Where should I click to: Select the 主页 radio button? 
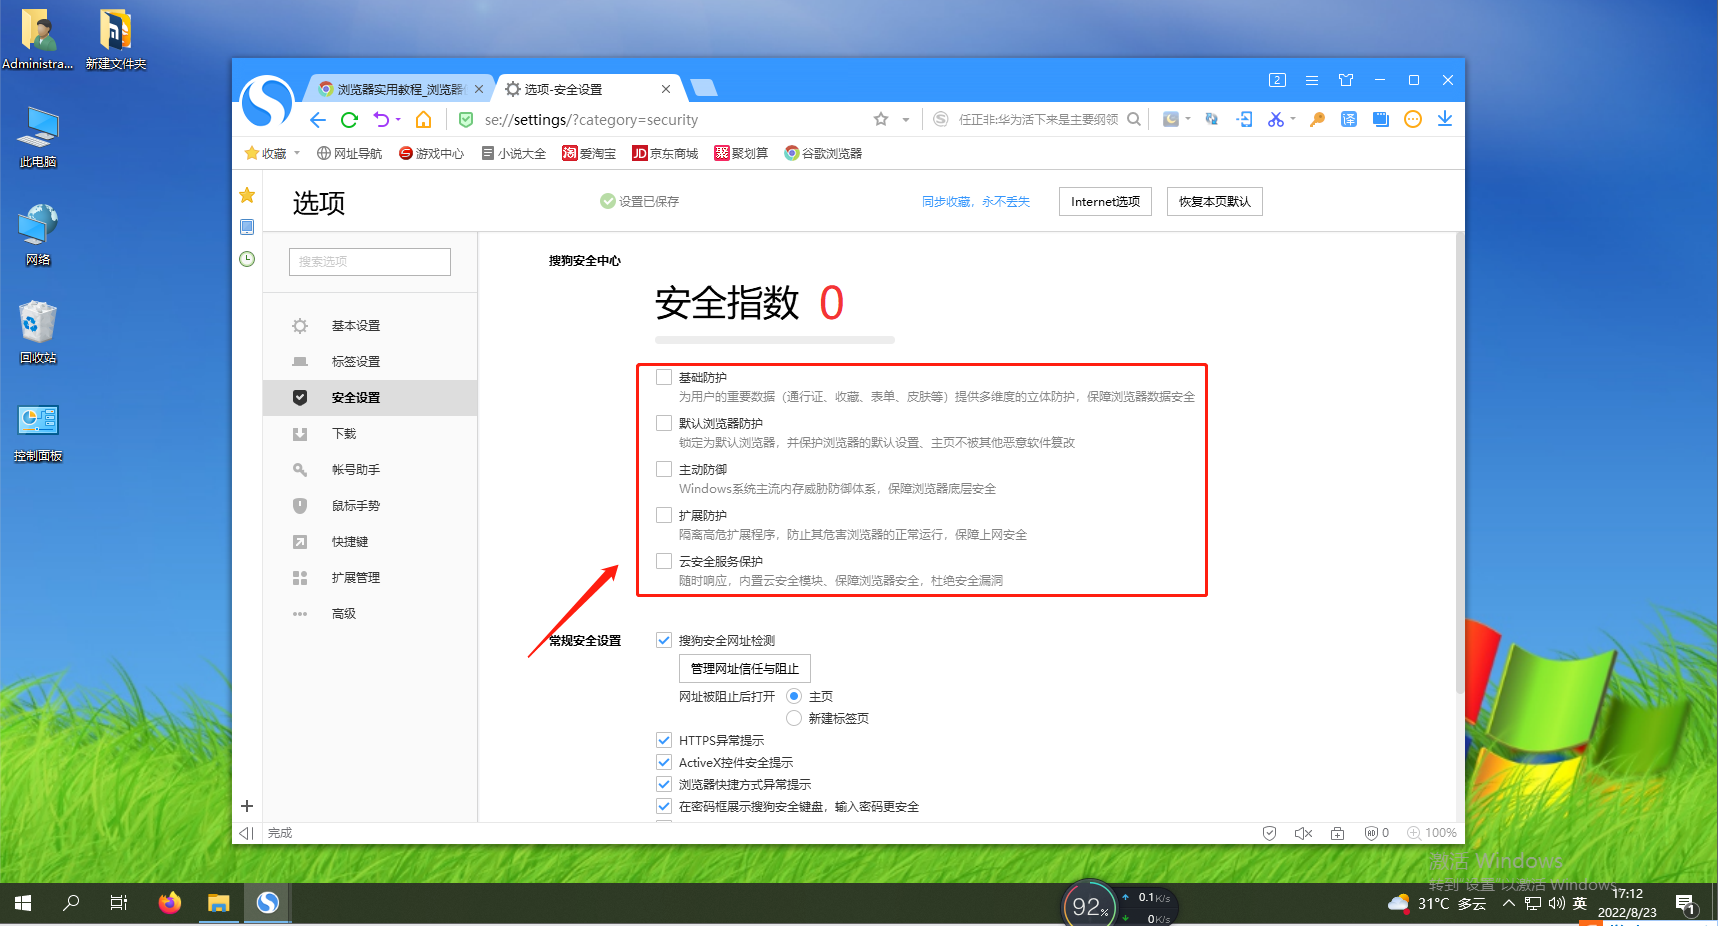(x=794, y=696)
